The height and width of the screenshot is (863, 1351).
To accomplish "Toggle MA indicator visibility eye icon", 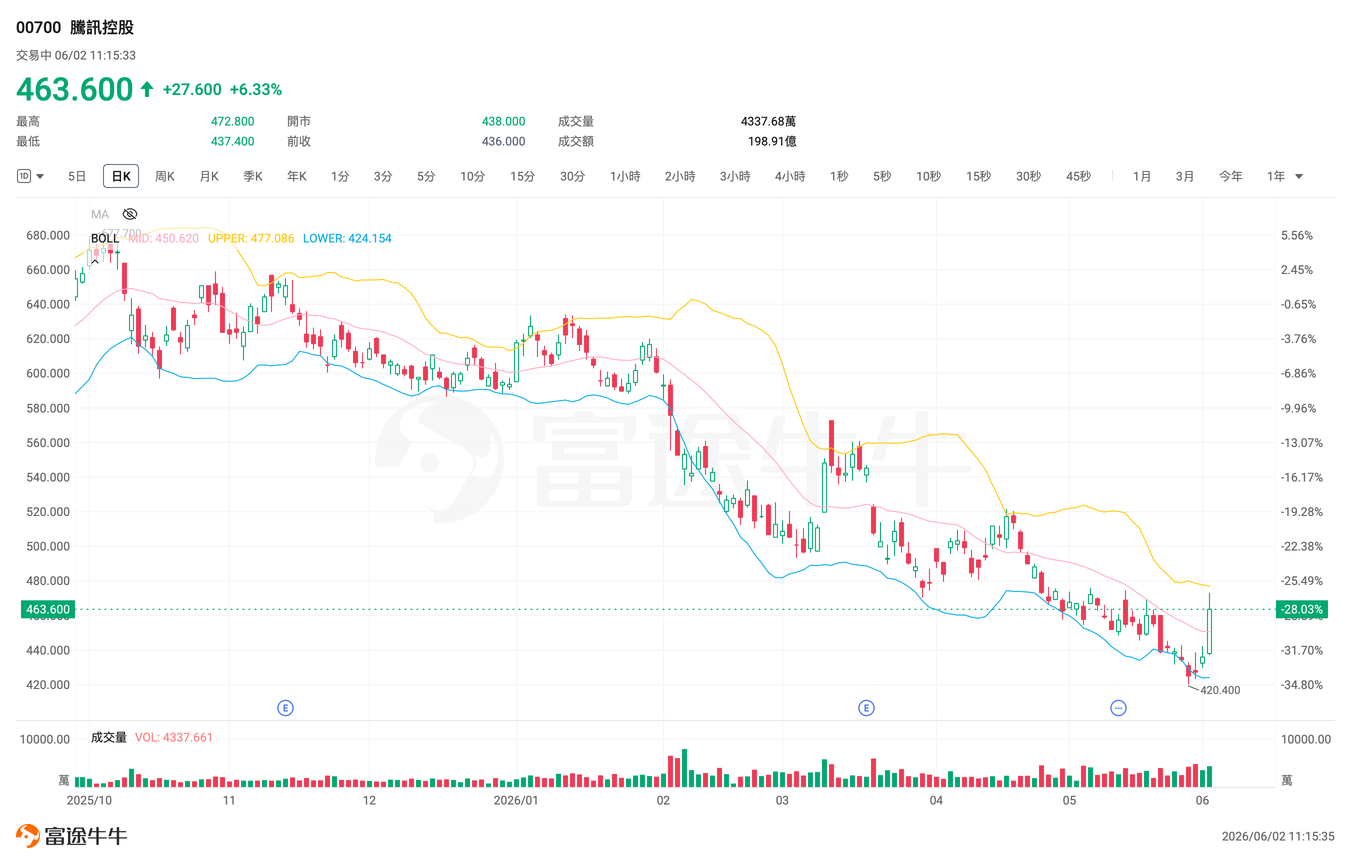I will (x=130, y=214).
